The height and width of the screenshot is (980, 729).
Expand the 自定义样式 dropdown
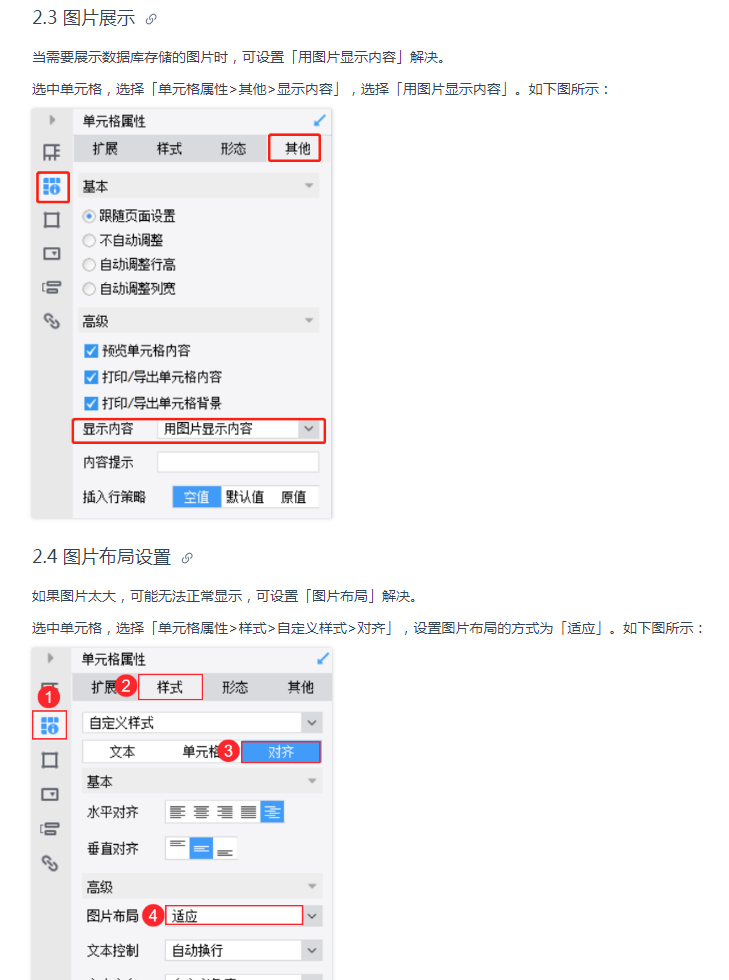coord(203,723)
